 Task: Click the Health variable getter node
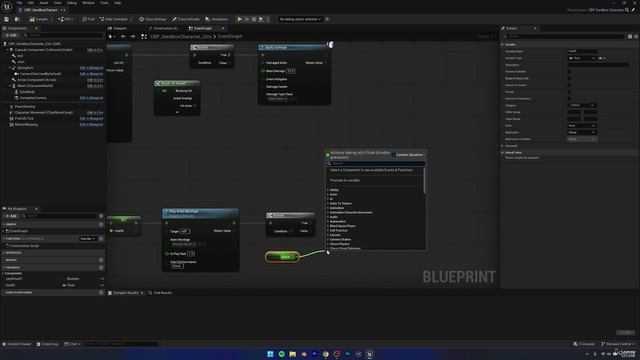(282, 257)
